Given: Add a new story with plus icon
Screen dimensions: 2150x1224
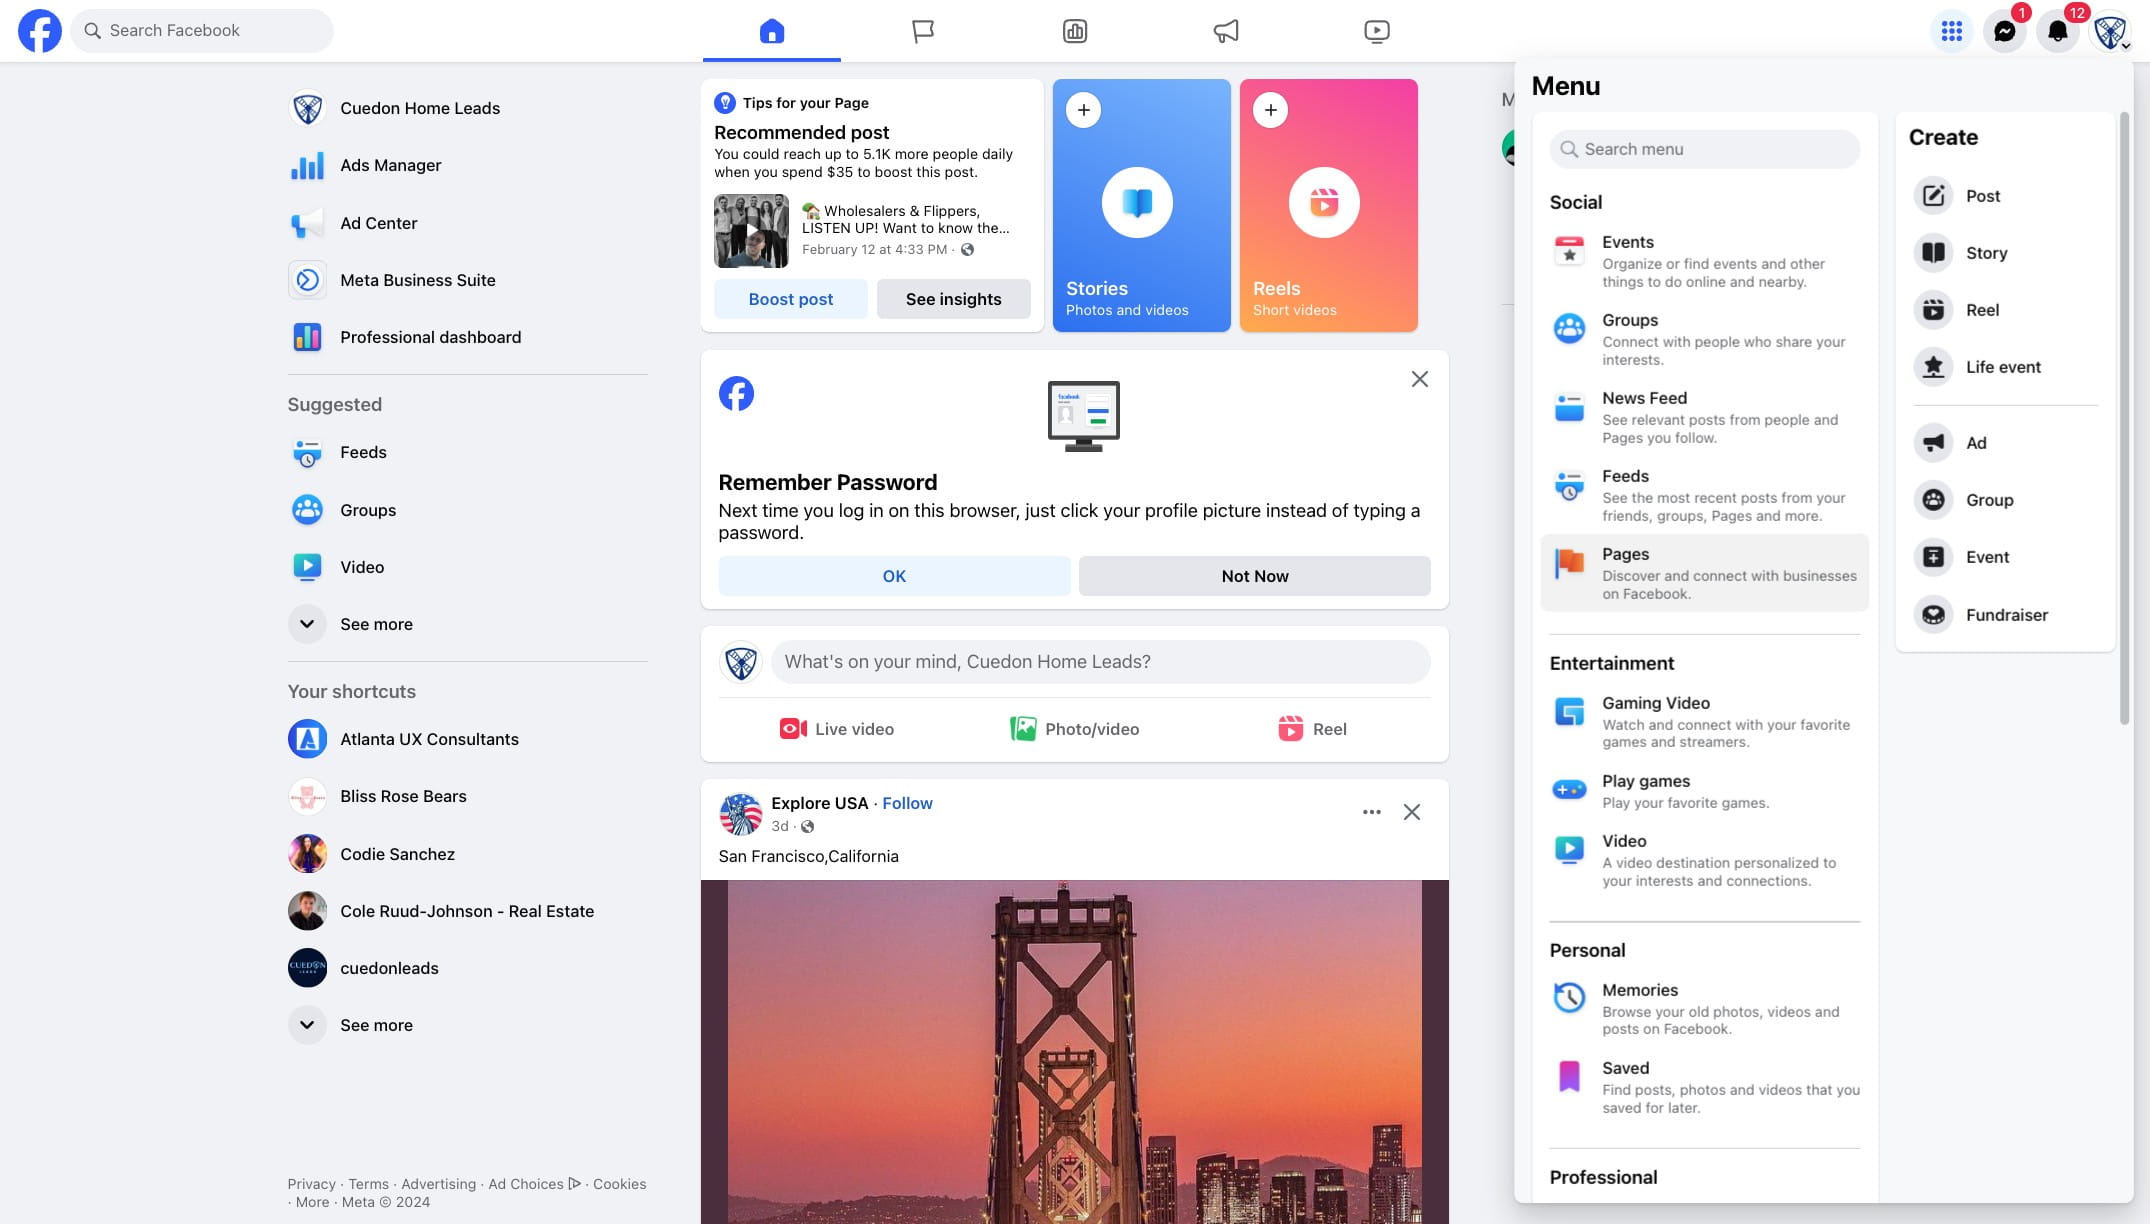Looking at the screenshot, I should point(1083,110).
